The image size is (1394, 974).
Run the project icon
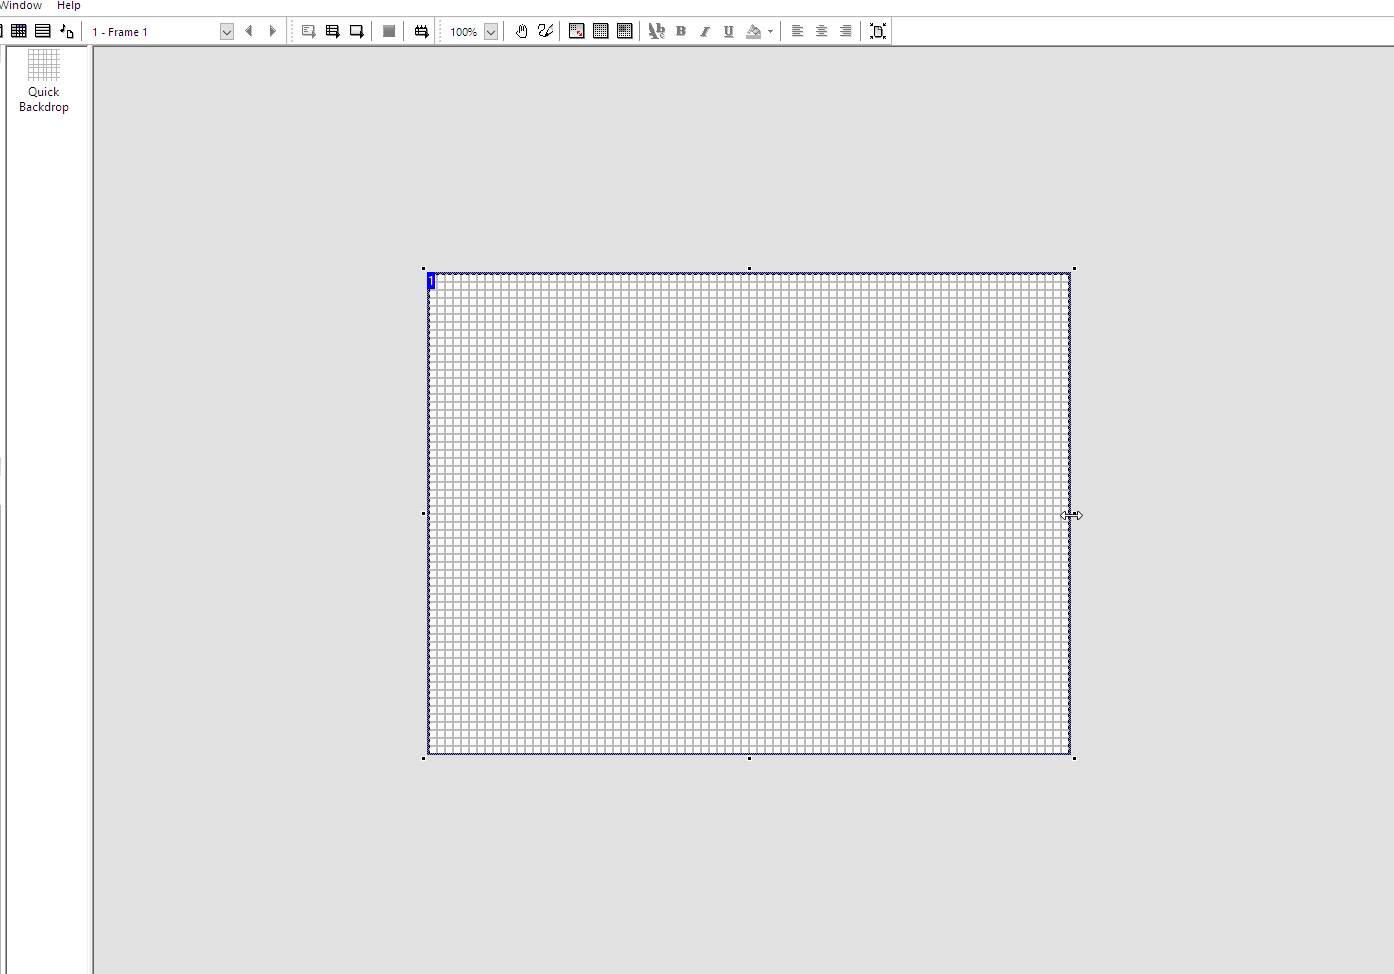(308, 31)
